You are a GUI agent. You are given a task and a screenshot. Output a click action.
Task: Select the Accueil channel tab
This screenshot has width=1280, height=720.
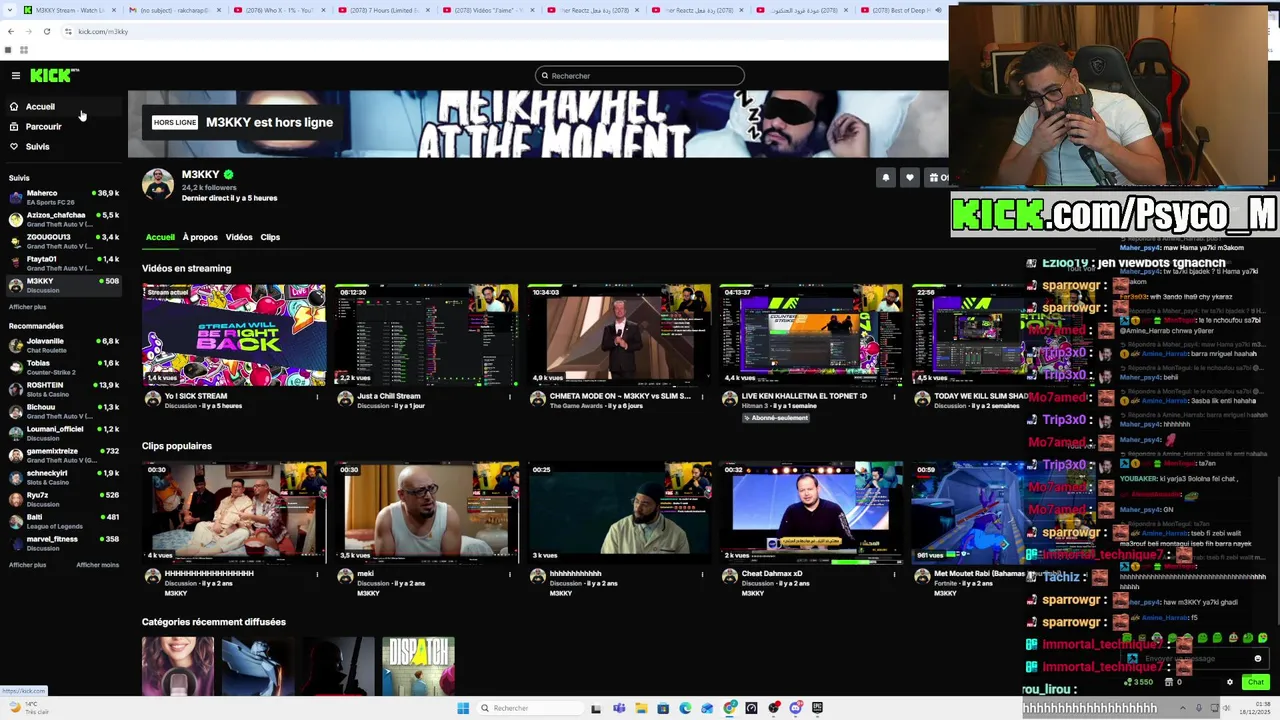[x=160, y=237]
